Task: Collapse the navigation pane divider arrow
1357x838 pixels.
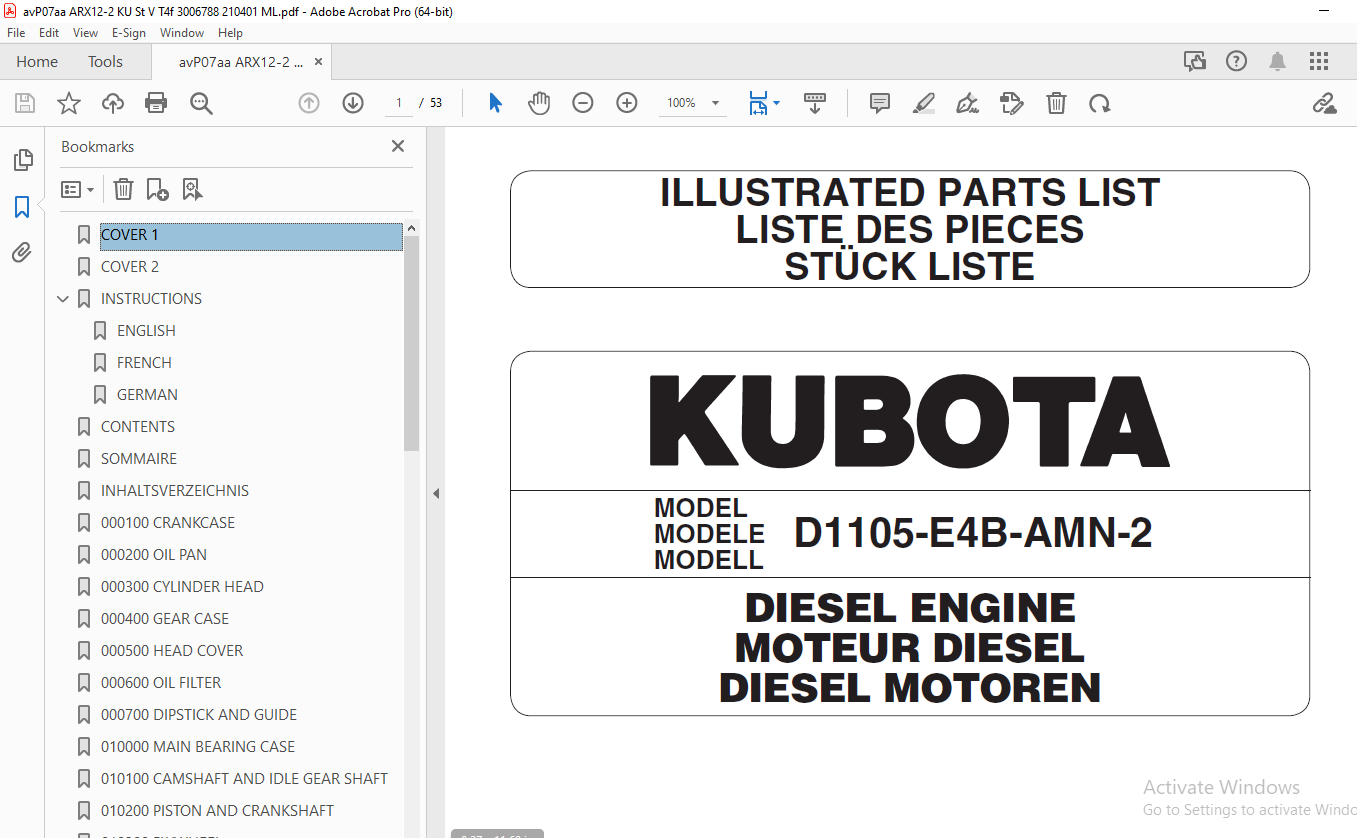Action: point(436,493)
